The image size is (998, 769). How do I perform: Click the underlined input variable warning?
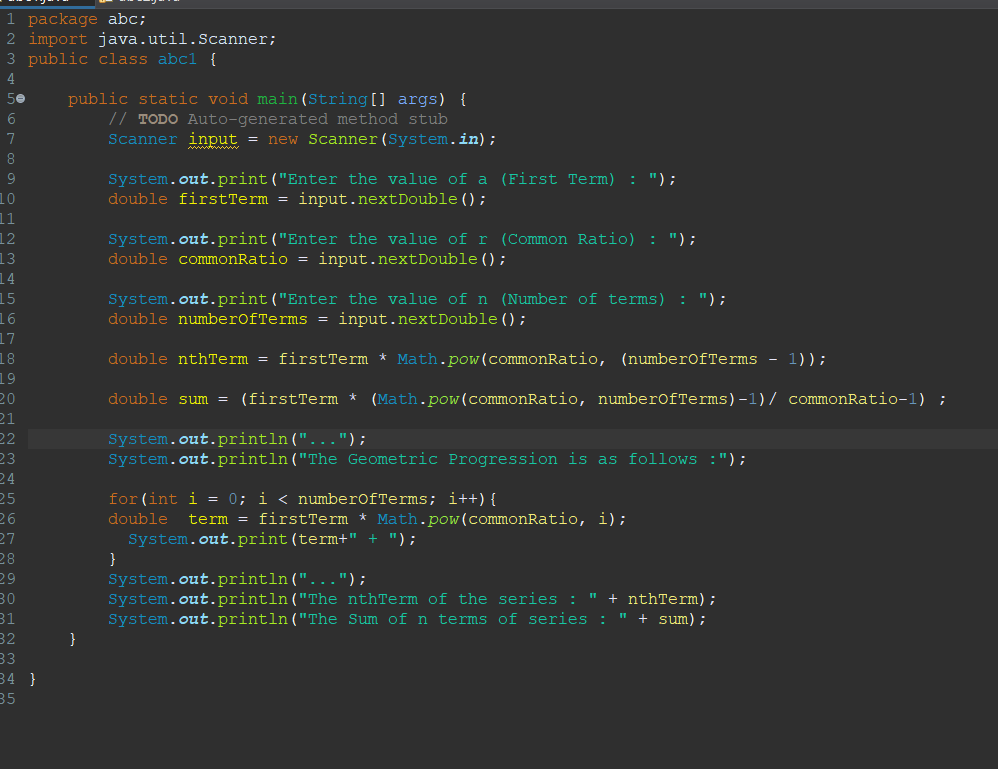[213, 139]
